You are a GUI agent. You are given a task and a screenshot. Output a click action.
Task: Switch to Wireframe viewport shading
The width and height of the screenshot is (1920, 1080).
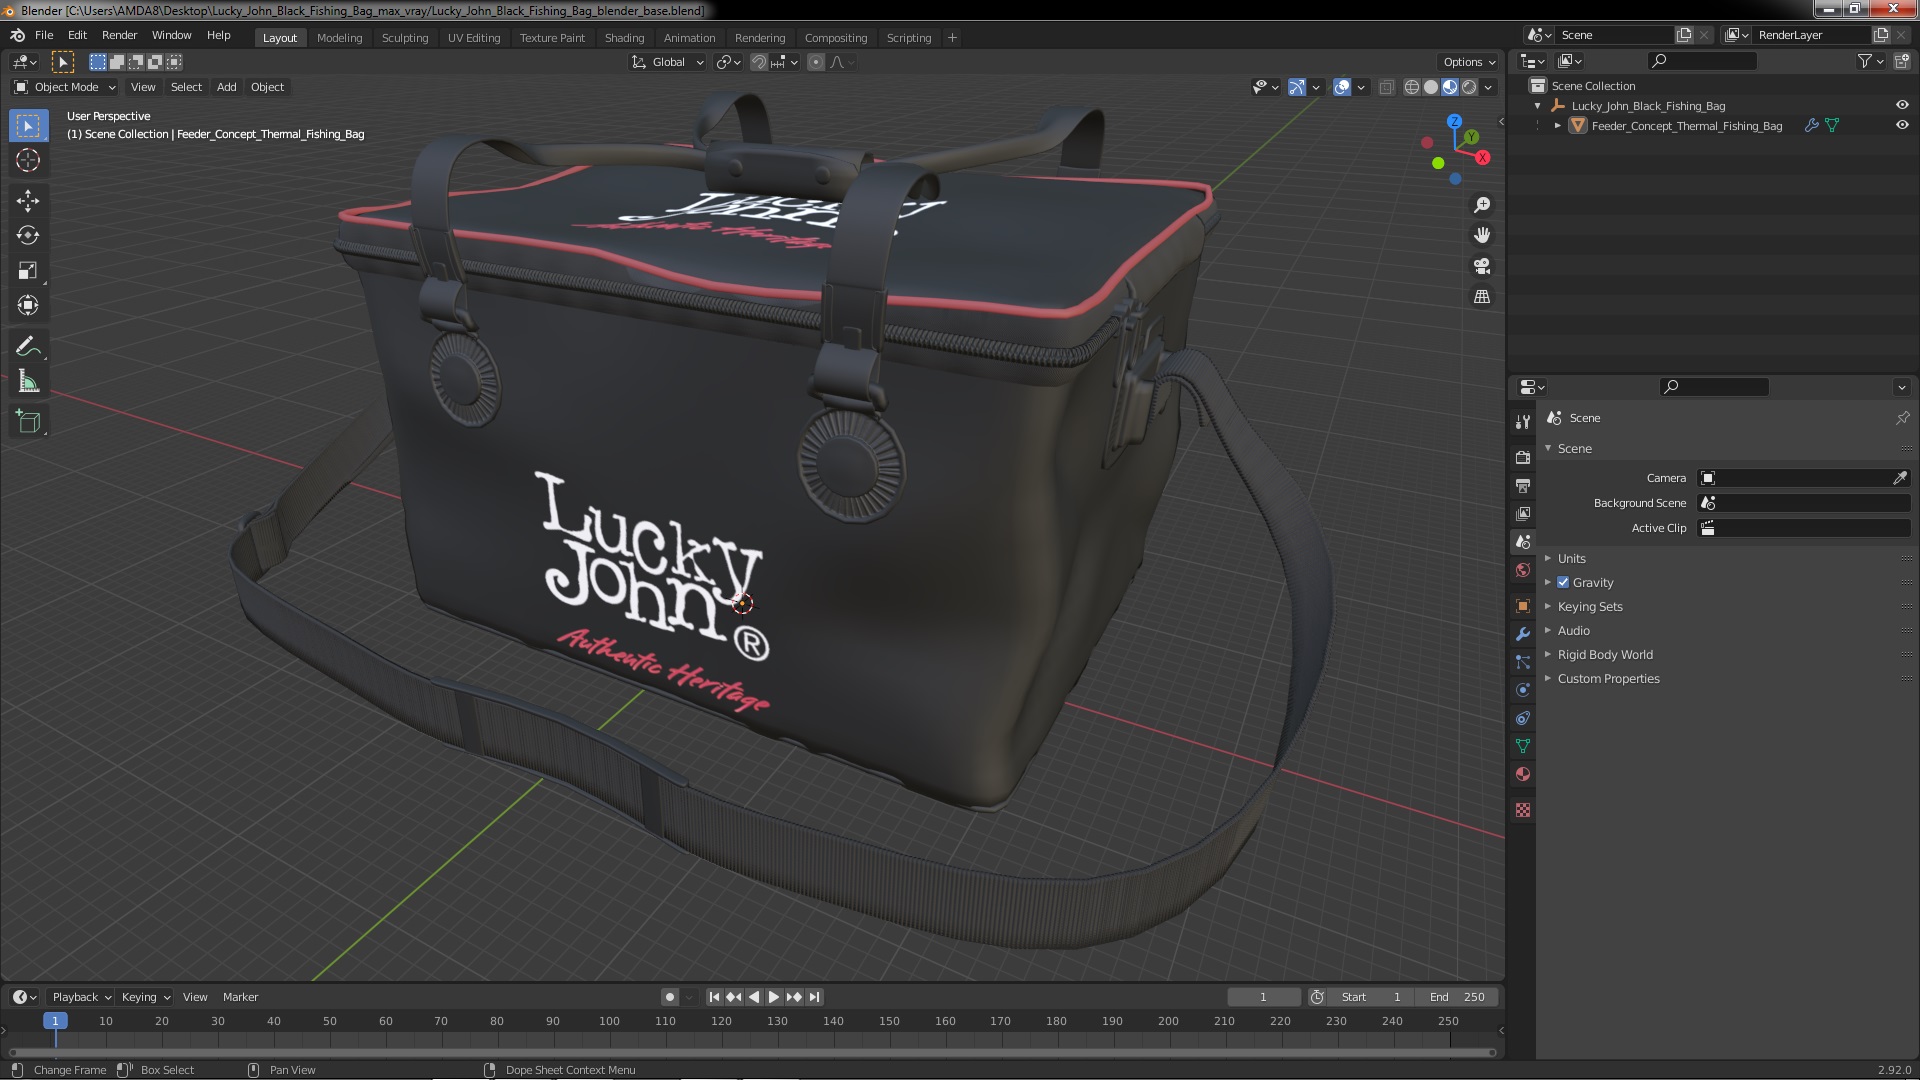(x=1412, y=87)
